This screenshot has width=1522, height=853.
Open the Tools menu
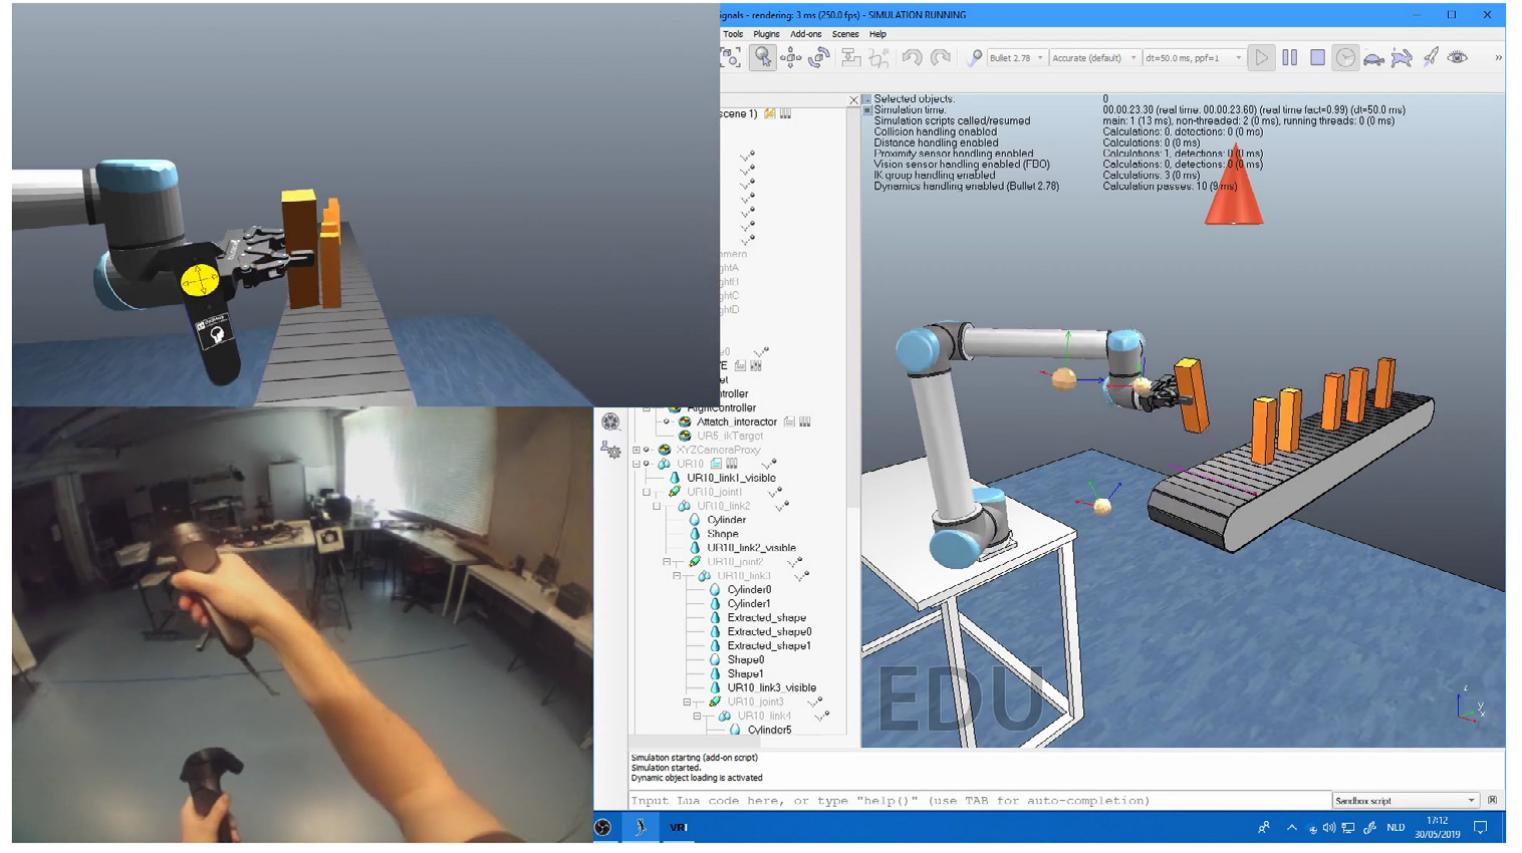(733, 34)
